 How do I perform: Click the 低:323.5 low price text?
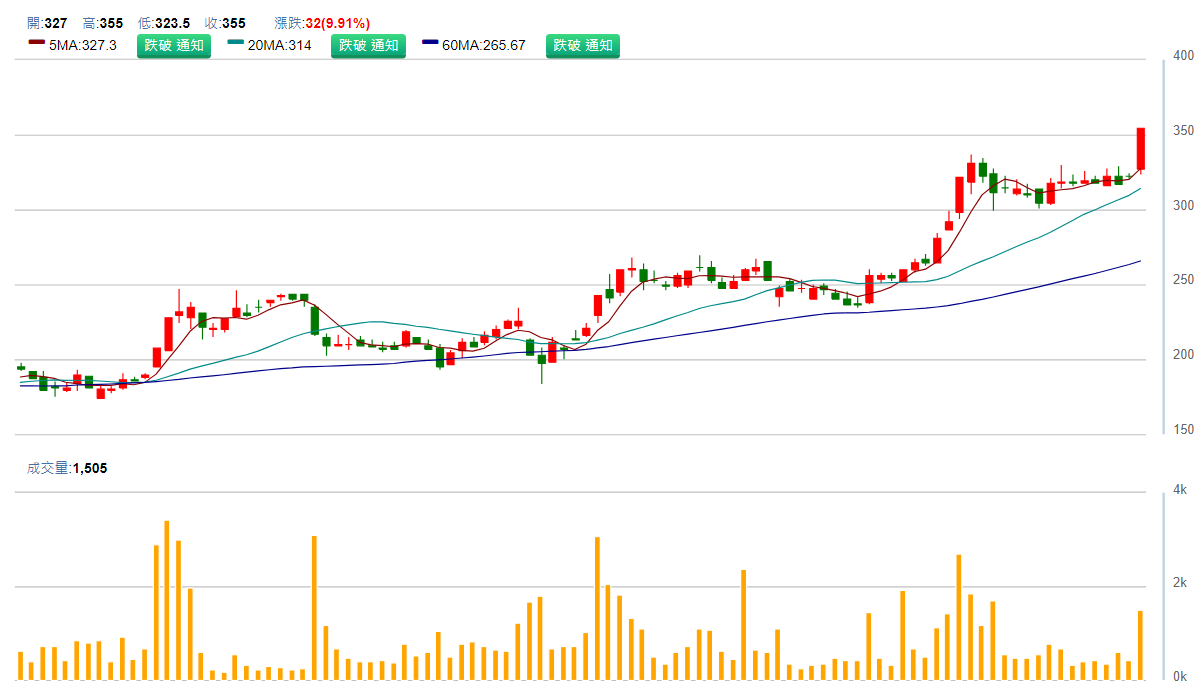coord(164,23)
